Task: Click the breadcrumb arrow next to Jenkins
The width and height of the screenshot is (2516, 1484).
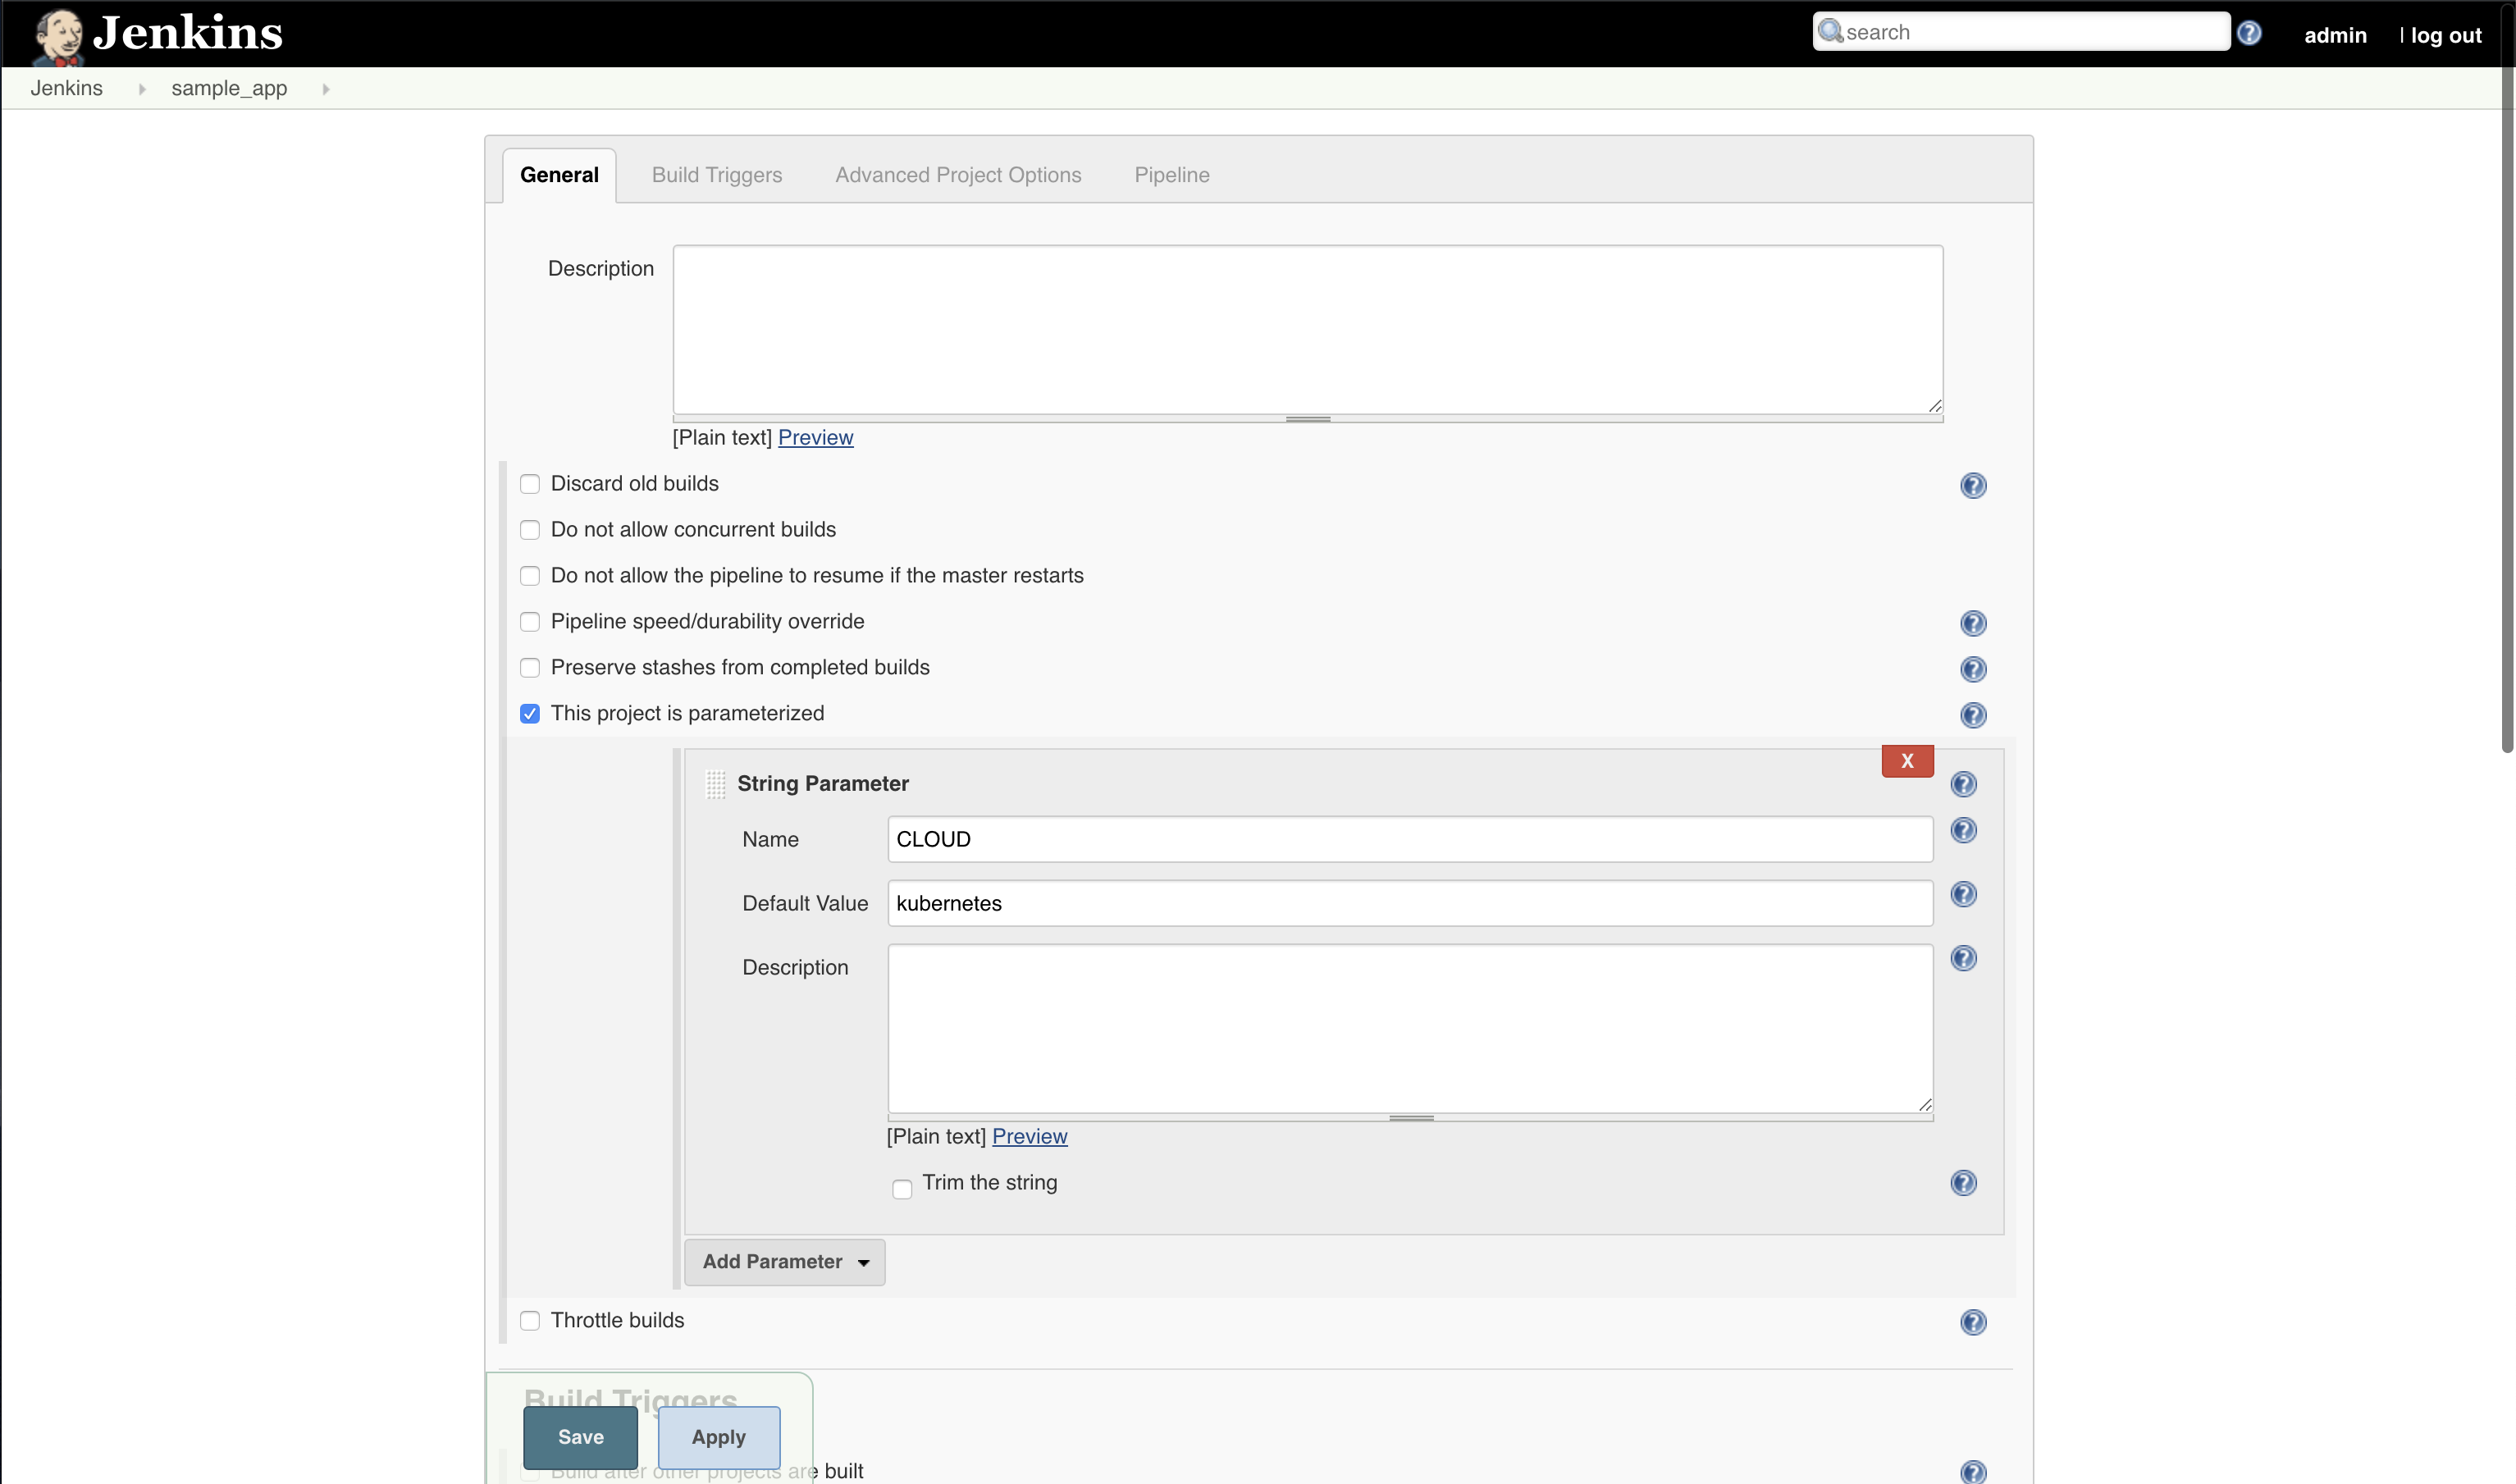Action: pyautogui.click(x=139, y=87)
